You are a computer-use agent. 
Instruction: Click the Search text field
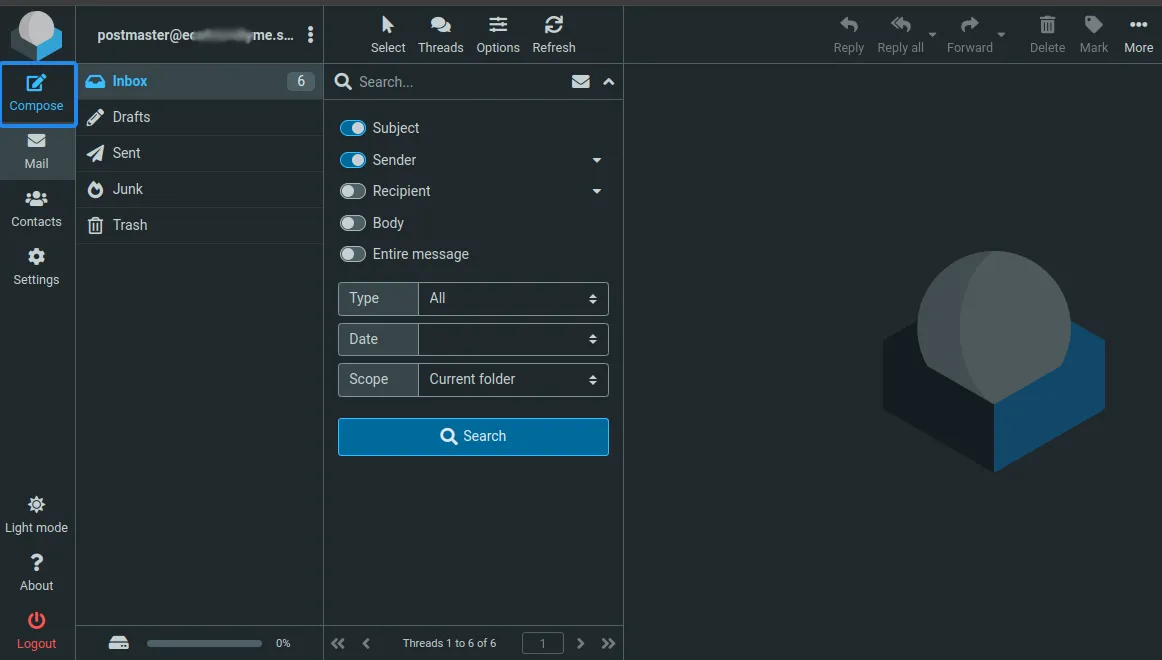pyautogui.click(x=459, y=81)
